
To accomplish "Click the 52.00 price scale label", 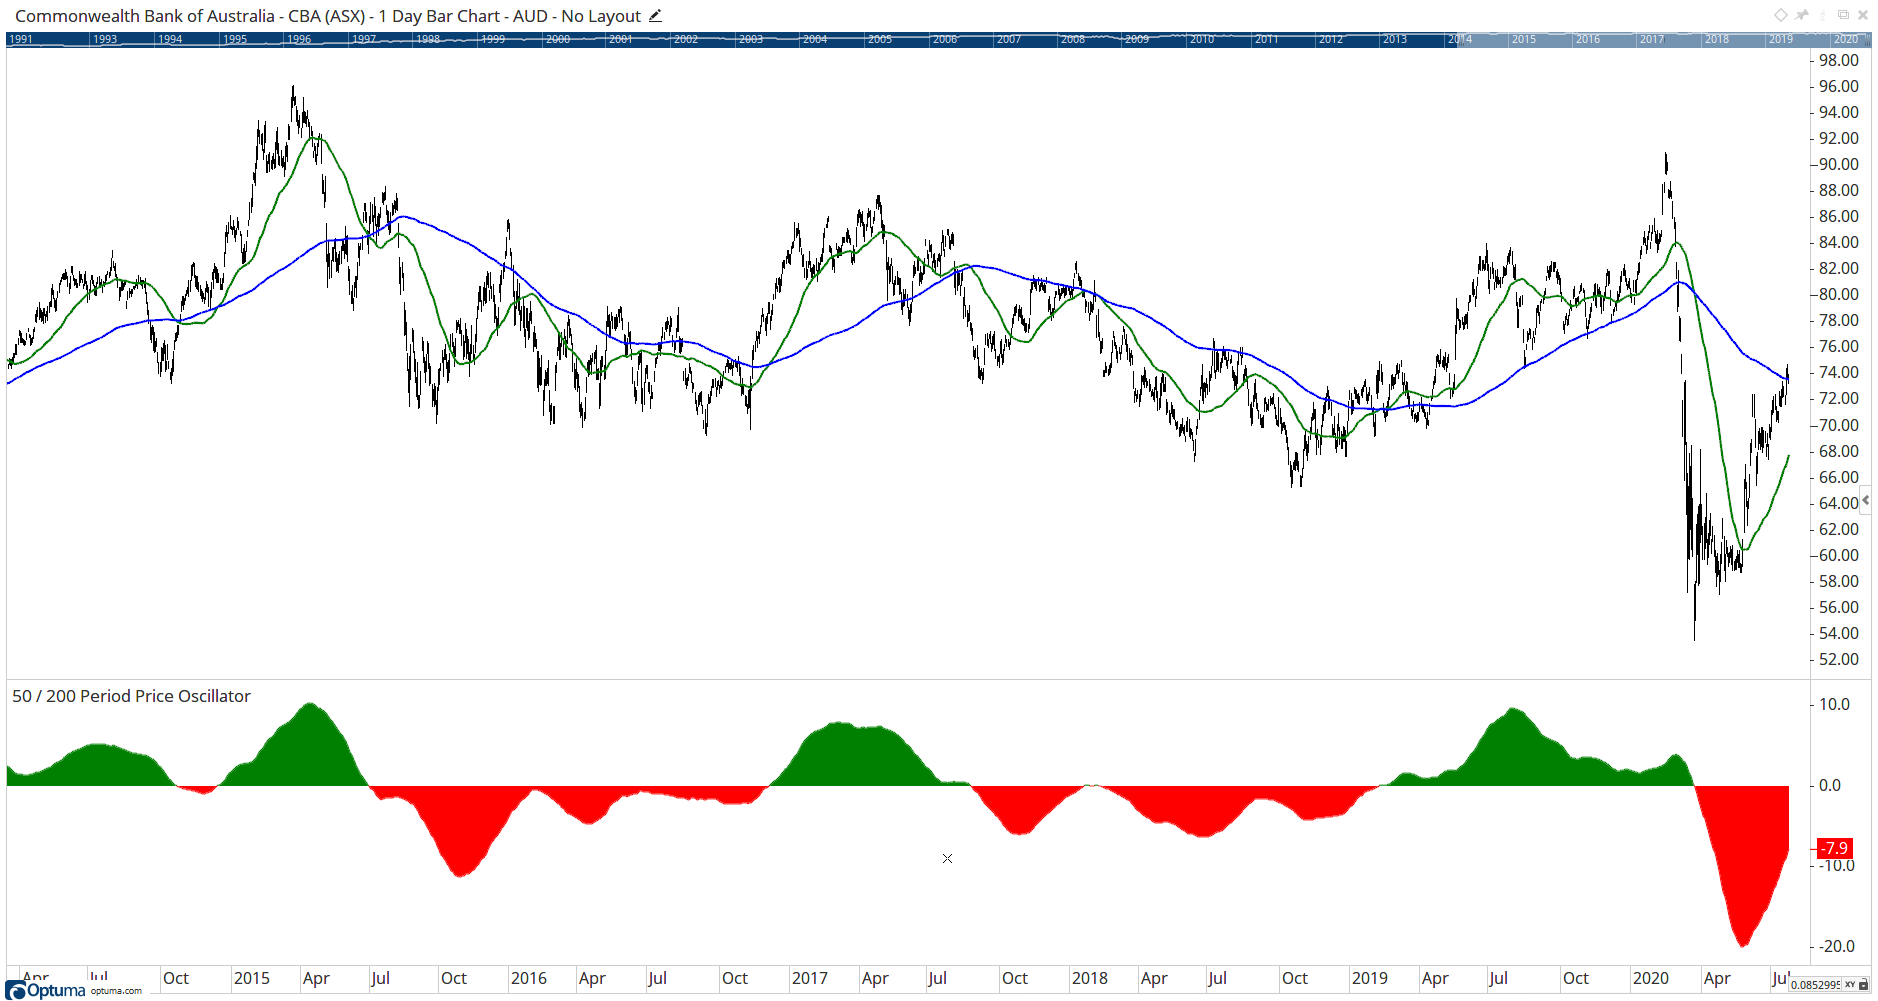I will [x=1838, y=659].
